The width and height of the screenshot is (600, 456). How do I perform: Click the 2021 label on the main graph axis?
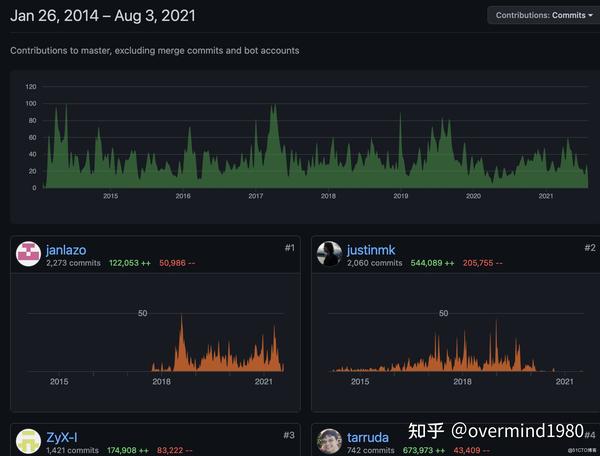tap(546, 196)
